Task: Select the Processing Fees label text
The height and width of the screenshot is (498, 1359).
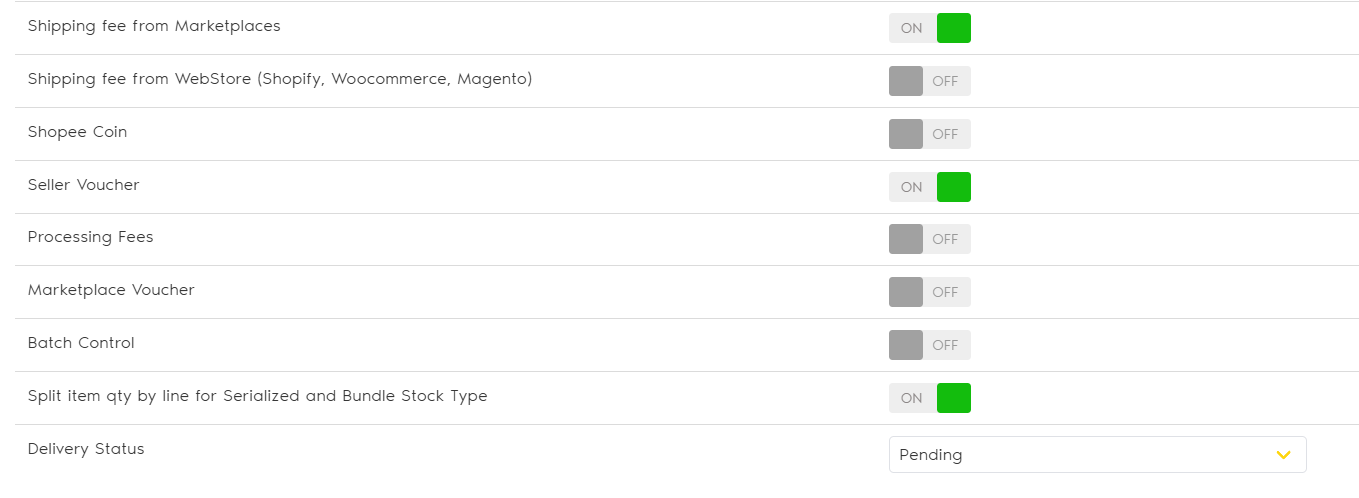Action: 91,237
